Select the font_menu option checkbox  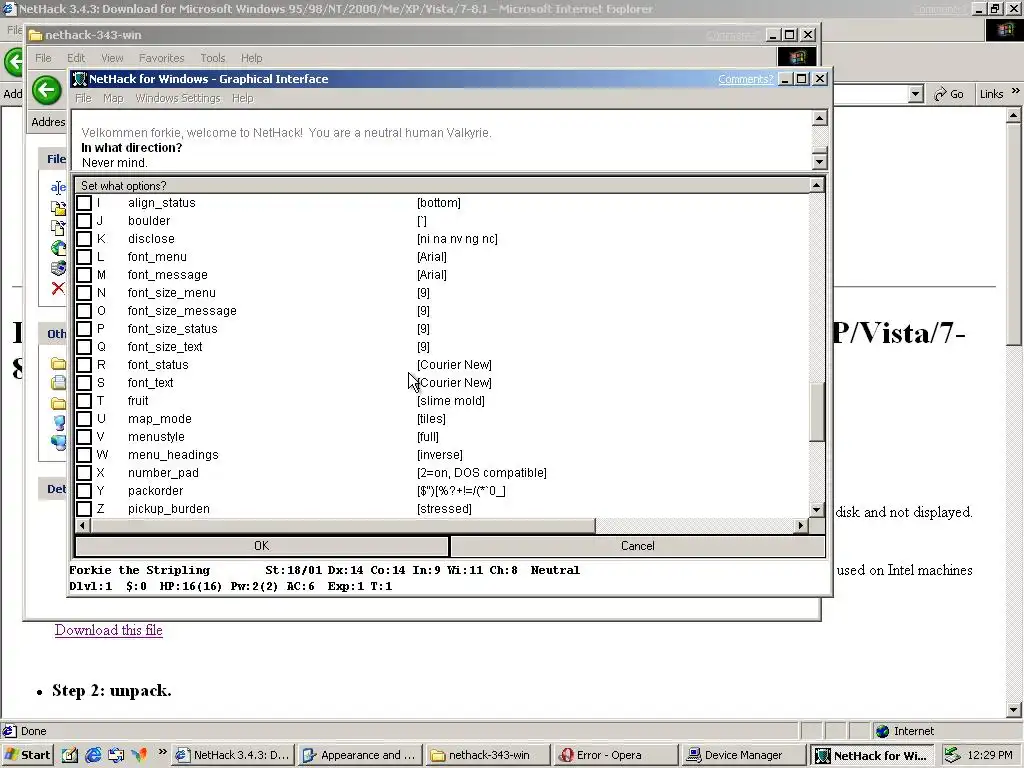(x=84, y=257)
